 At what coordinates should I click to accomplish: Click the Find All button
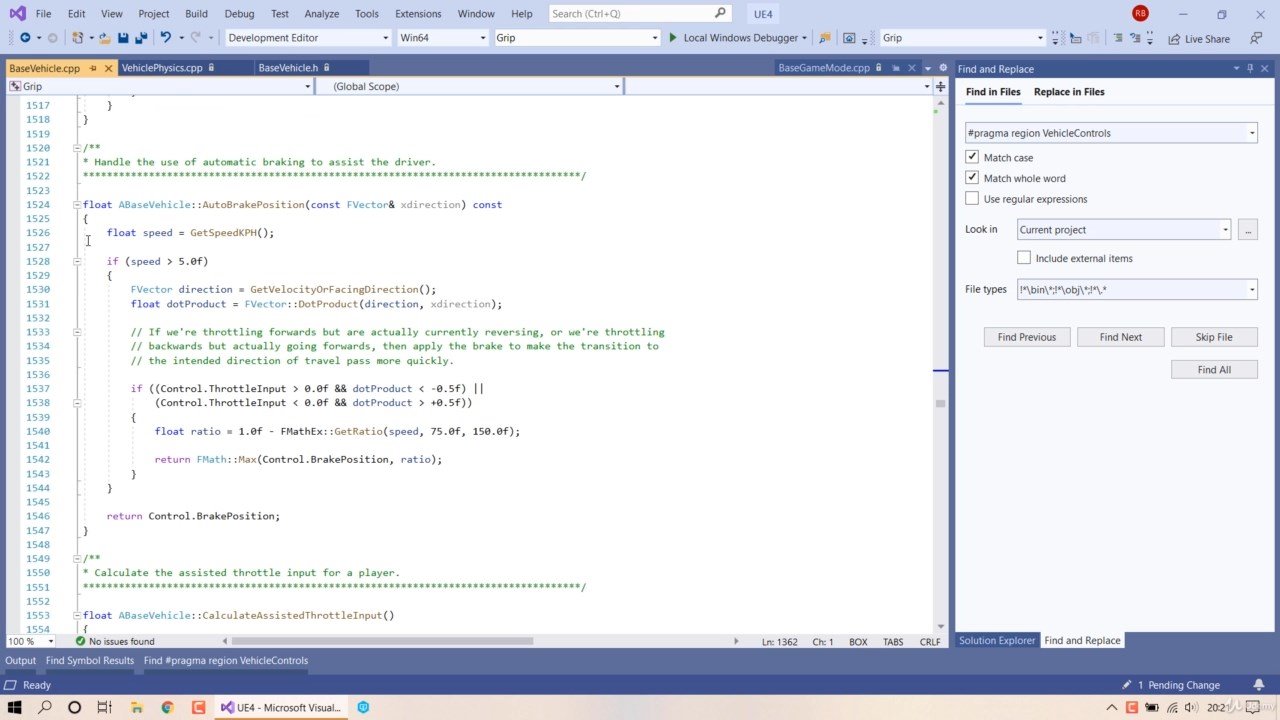[1213, 370]
